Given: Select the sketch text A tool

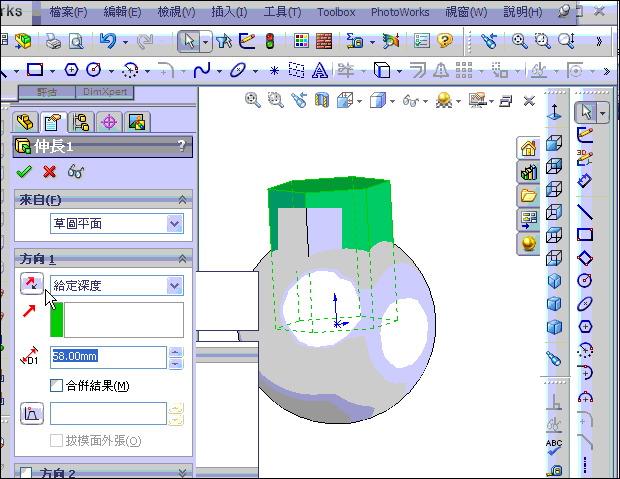Looking at the screenshot, I should 319,70.
